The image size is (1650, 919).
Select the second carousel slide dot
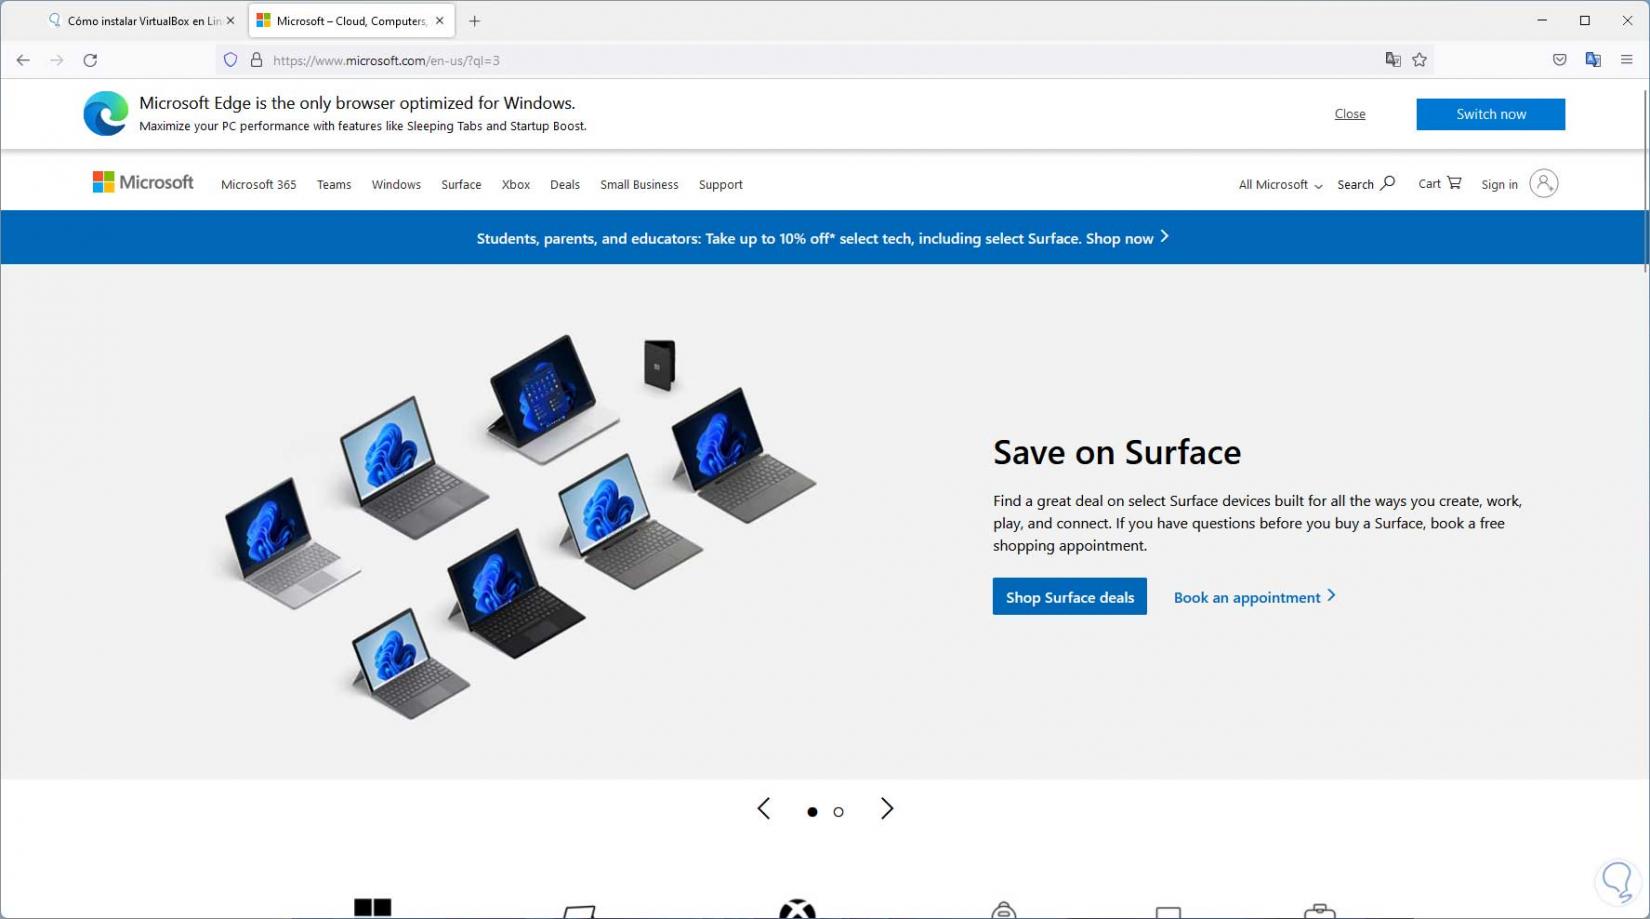click(x=839, y=812)
